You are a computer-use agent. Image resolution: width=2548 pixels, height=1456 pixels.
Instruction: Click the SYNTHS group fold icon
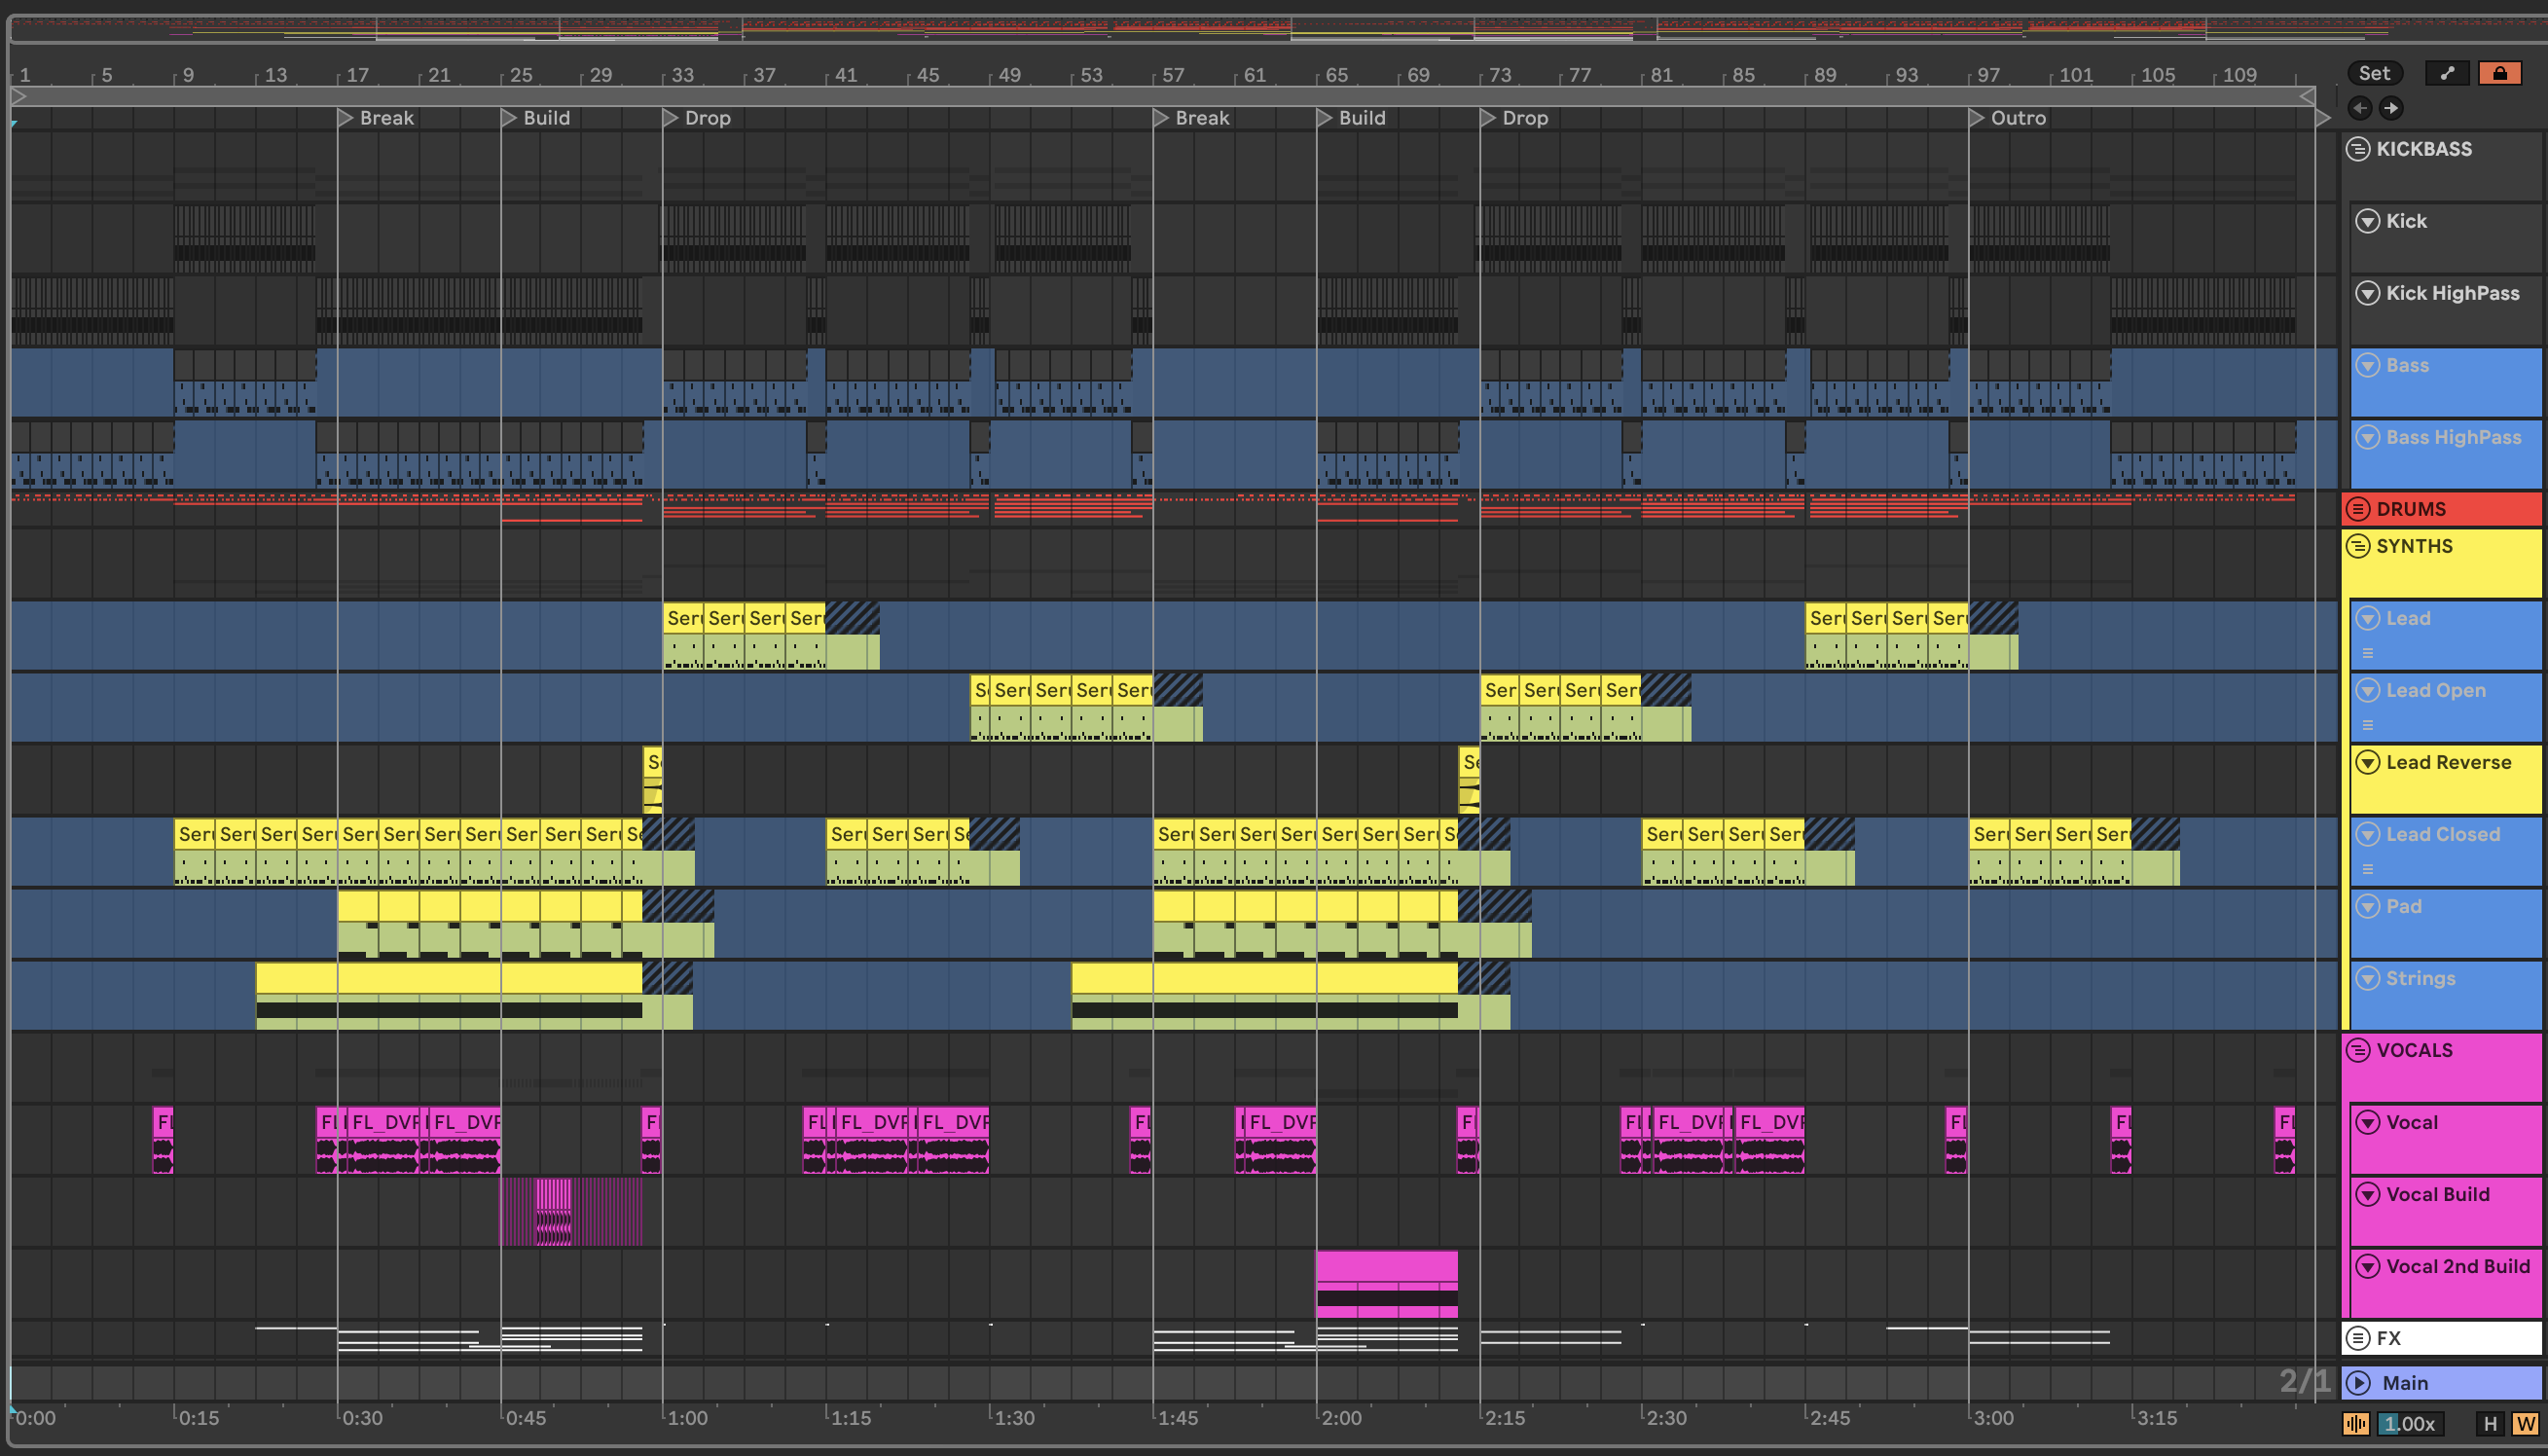[x=2358, y=546]
